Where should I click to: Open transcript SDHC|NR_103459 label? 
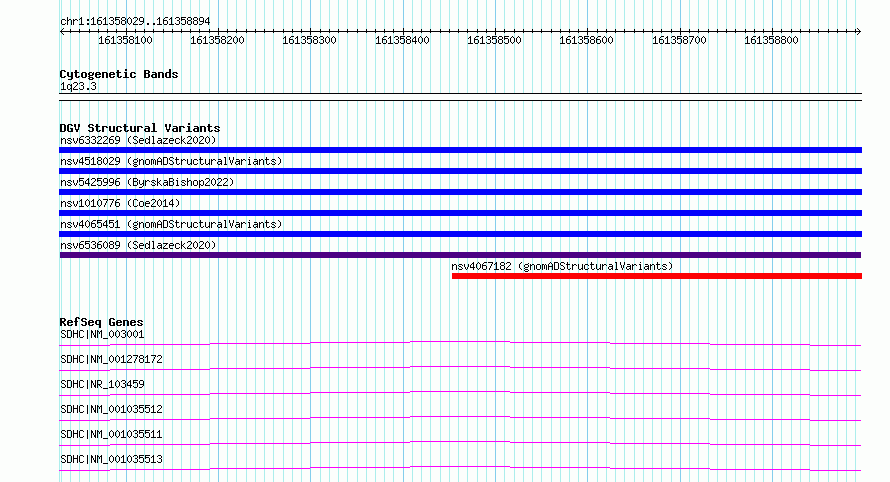[102, 384]
